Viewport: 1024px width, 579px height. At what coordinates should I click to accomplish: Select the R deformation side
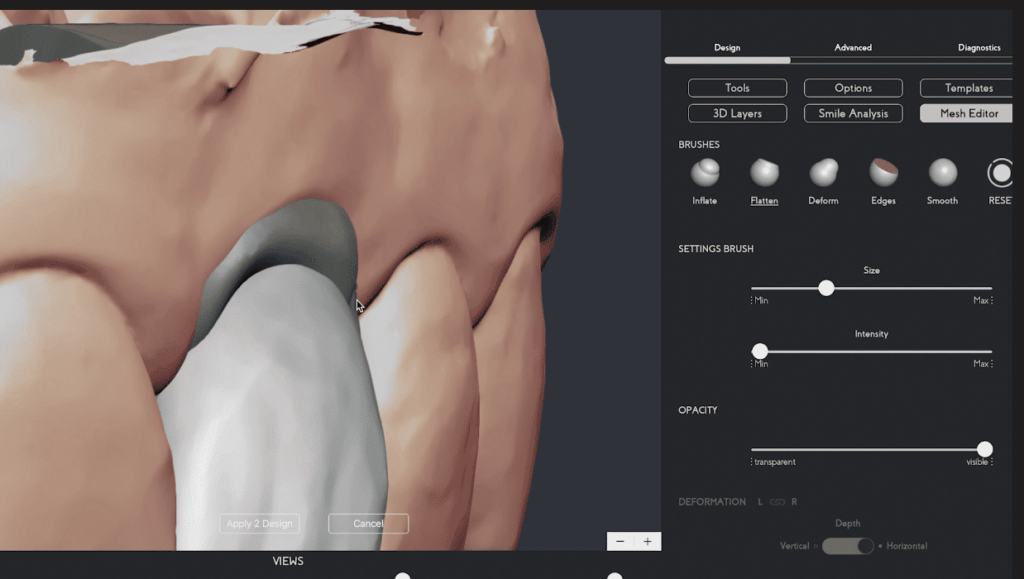[x=794, y=502]
